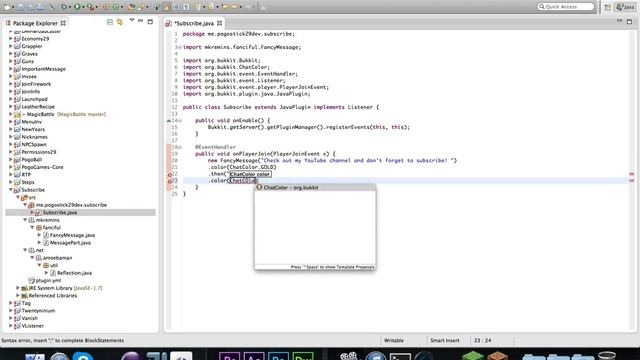Select the Subscribe.java editor tab
This screenshot has width=640, height=360.
point(194,23)
